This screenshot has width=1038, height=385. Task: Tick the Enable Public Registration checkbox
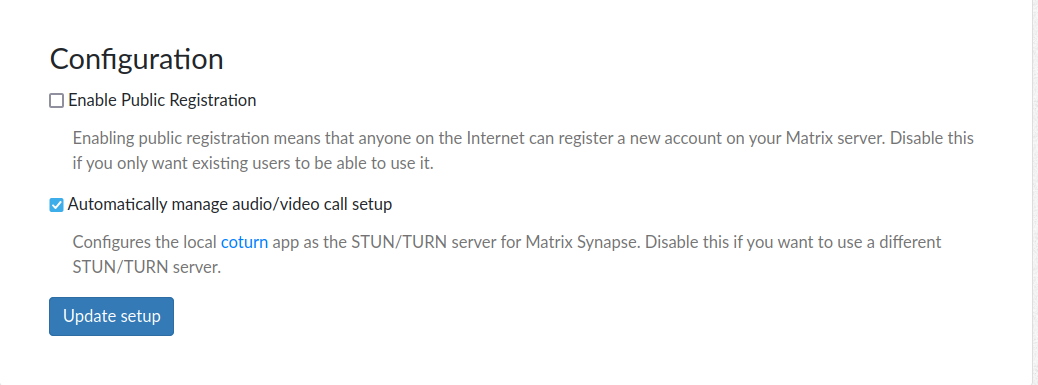pyautogui.click(x=56, y=101)
